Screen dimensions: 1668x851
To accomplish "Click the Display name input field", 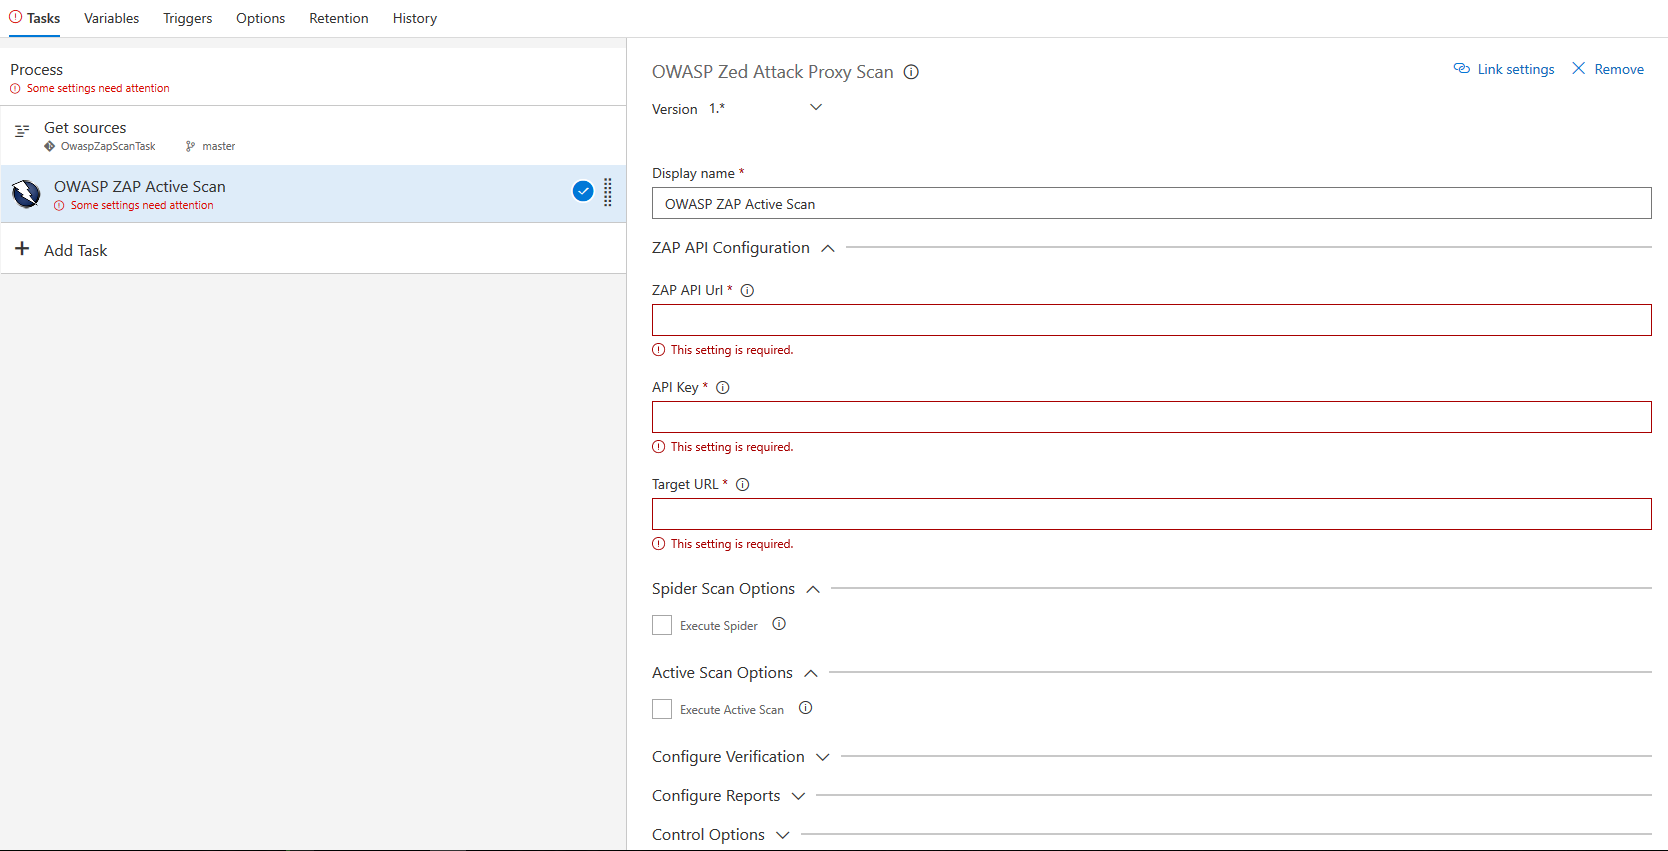I will 1152,203.
